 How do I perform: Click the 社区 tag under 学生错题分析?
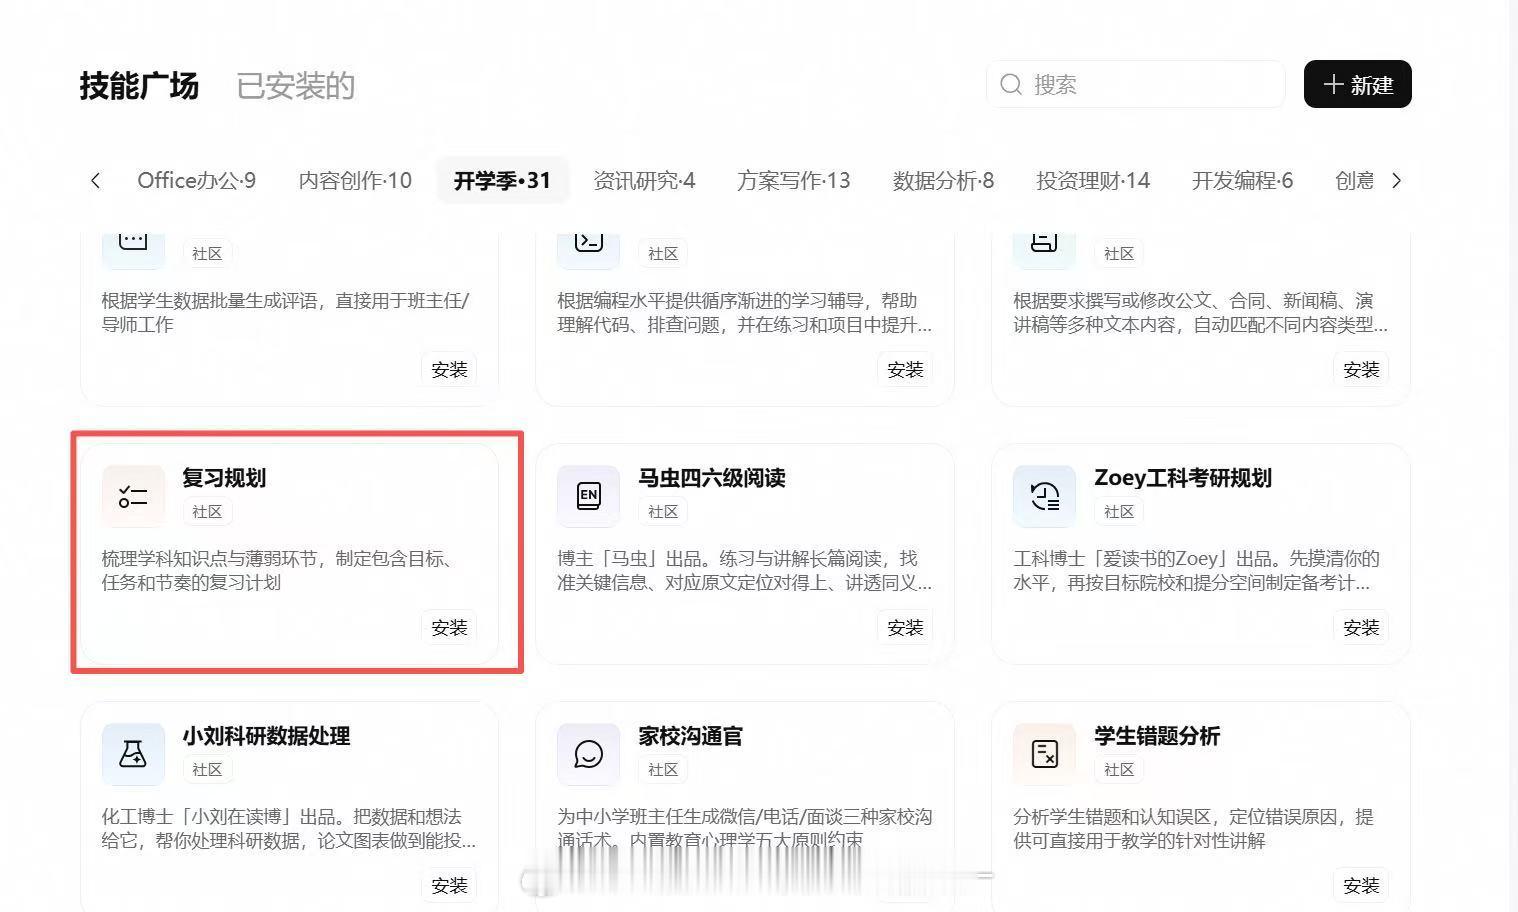pos(1119,770)
